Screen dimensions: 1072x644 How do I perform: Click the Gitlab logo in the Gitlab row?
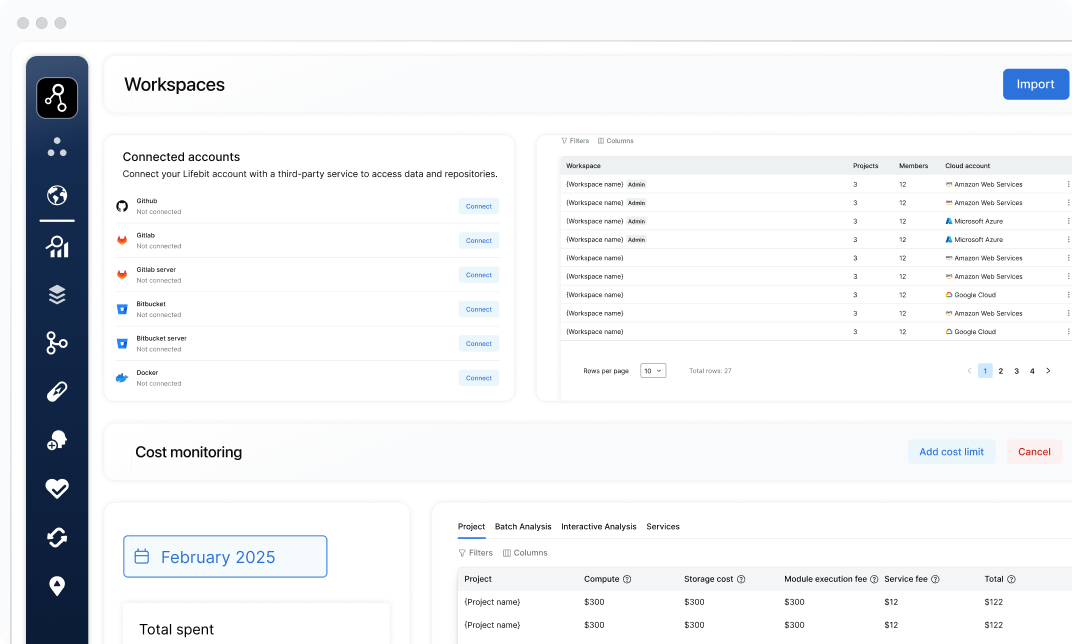122,241
